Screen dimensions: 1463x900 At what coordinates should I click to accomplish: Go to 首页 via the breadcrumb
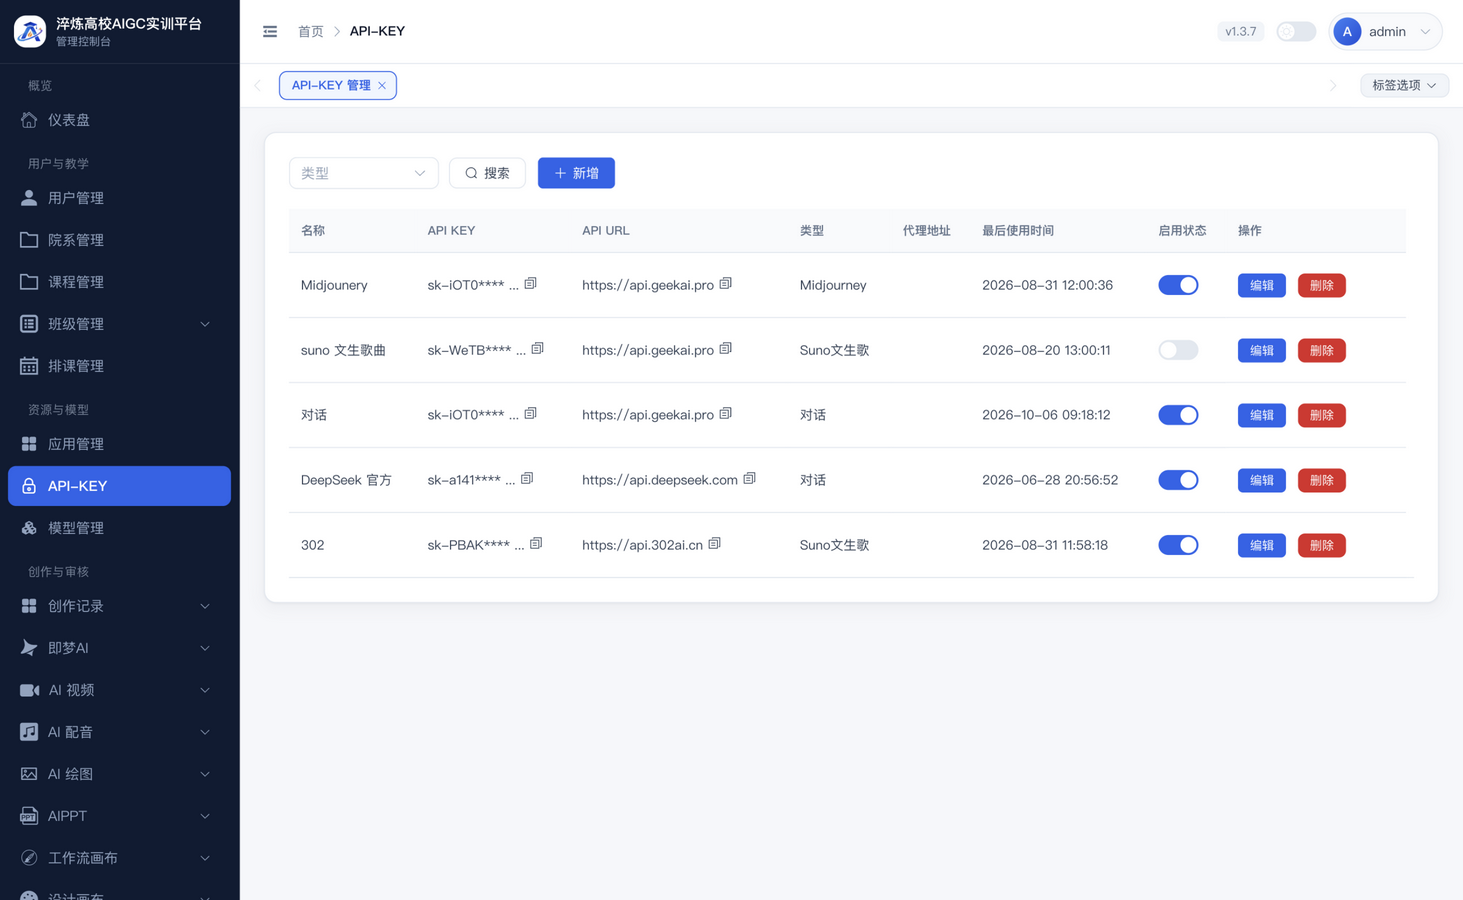[x=311, y=32]
